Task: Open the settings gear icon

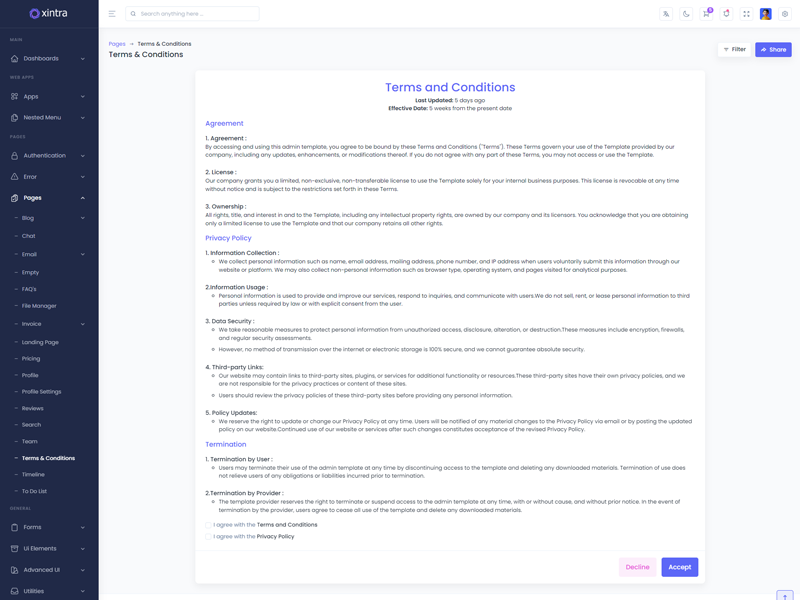Action: [785, 14]
